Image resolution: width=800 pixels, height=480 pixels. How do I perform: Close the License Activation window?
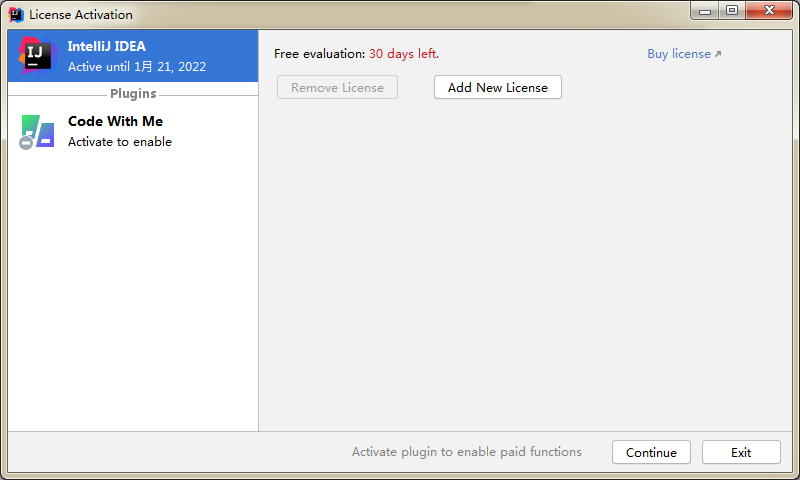coord(769,10)
